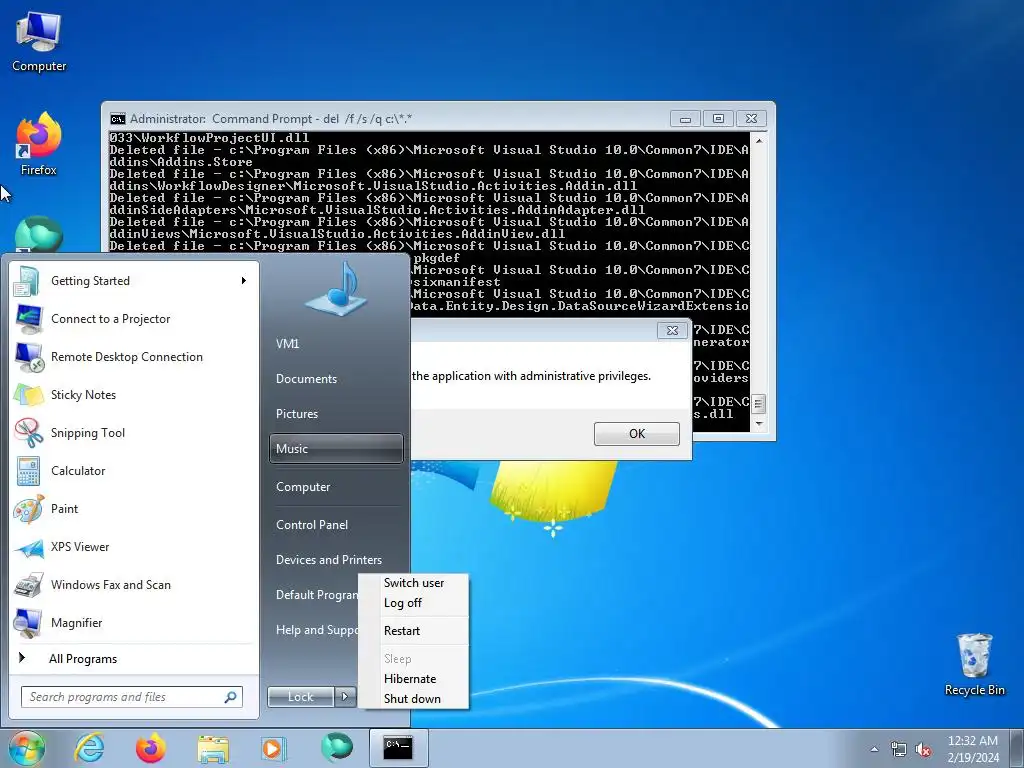Click the muted volume tray icon

pos(923,749)
